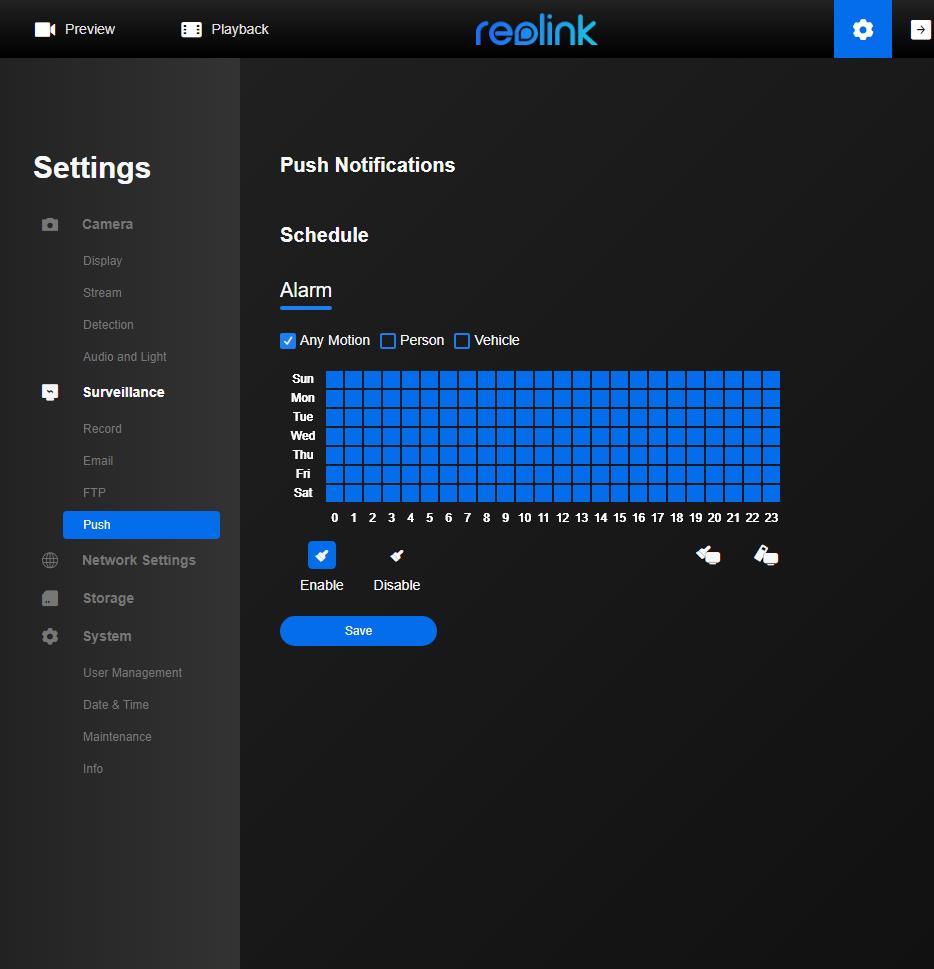Image resolution: width=934 pixels, height=969 pixels.
Task: Open the Playback tab
Action: click(225, 29)
